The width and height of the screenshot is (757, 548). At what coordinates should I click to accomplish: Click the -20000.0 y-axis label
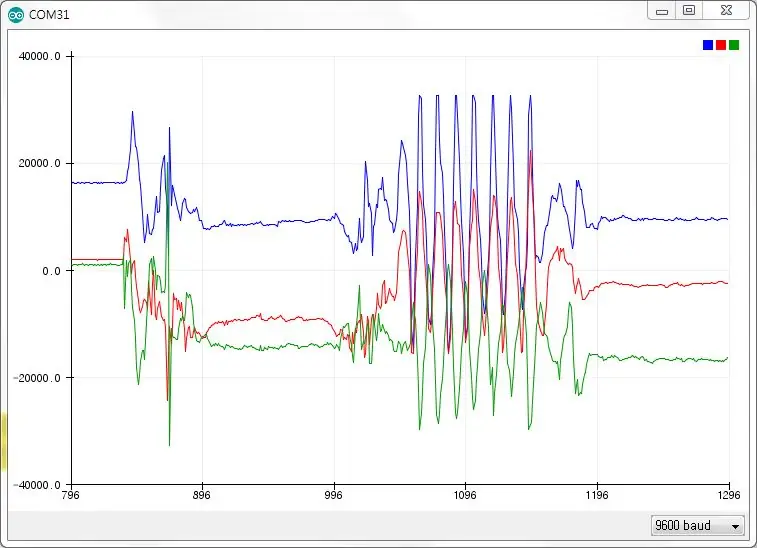(37, 378)
